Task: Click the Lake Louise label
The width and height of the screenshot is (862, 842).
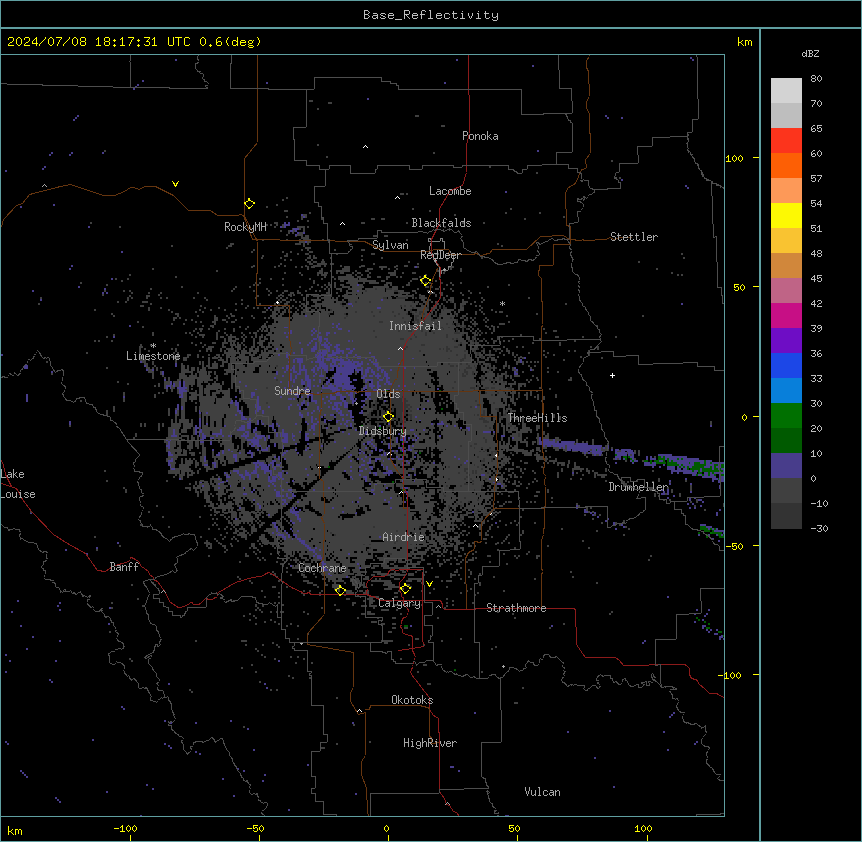Action: pos(18,484)
